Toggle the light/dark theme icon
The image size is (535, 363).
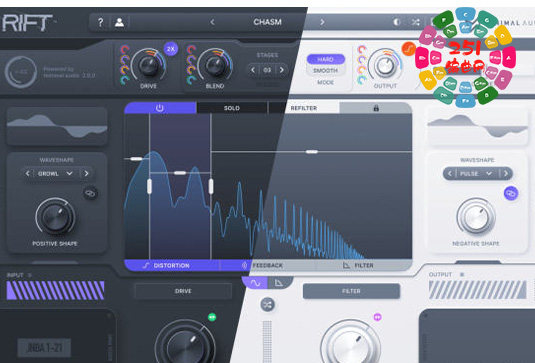[x=397, y=22]
